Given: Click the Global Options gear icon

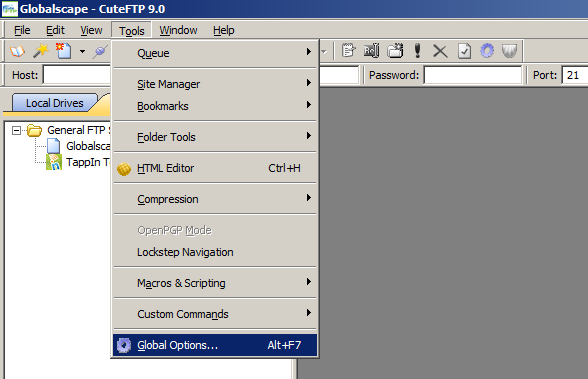Looking at the screenshot, I should 124,345.
